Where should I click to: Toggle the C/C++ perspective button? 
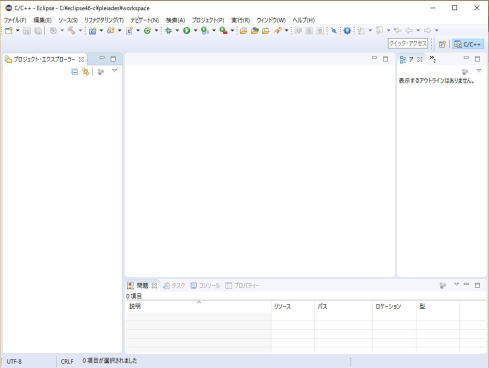pos(468,44)
